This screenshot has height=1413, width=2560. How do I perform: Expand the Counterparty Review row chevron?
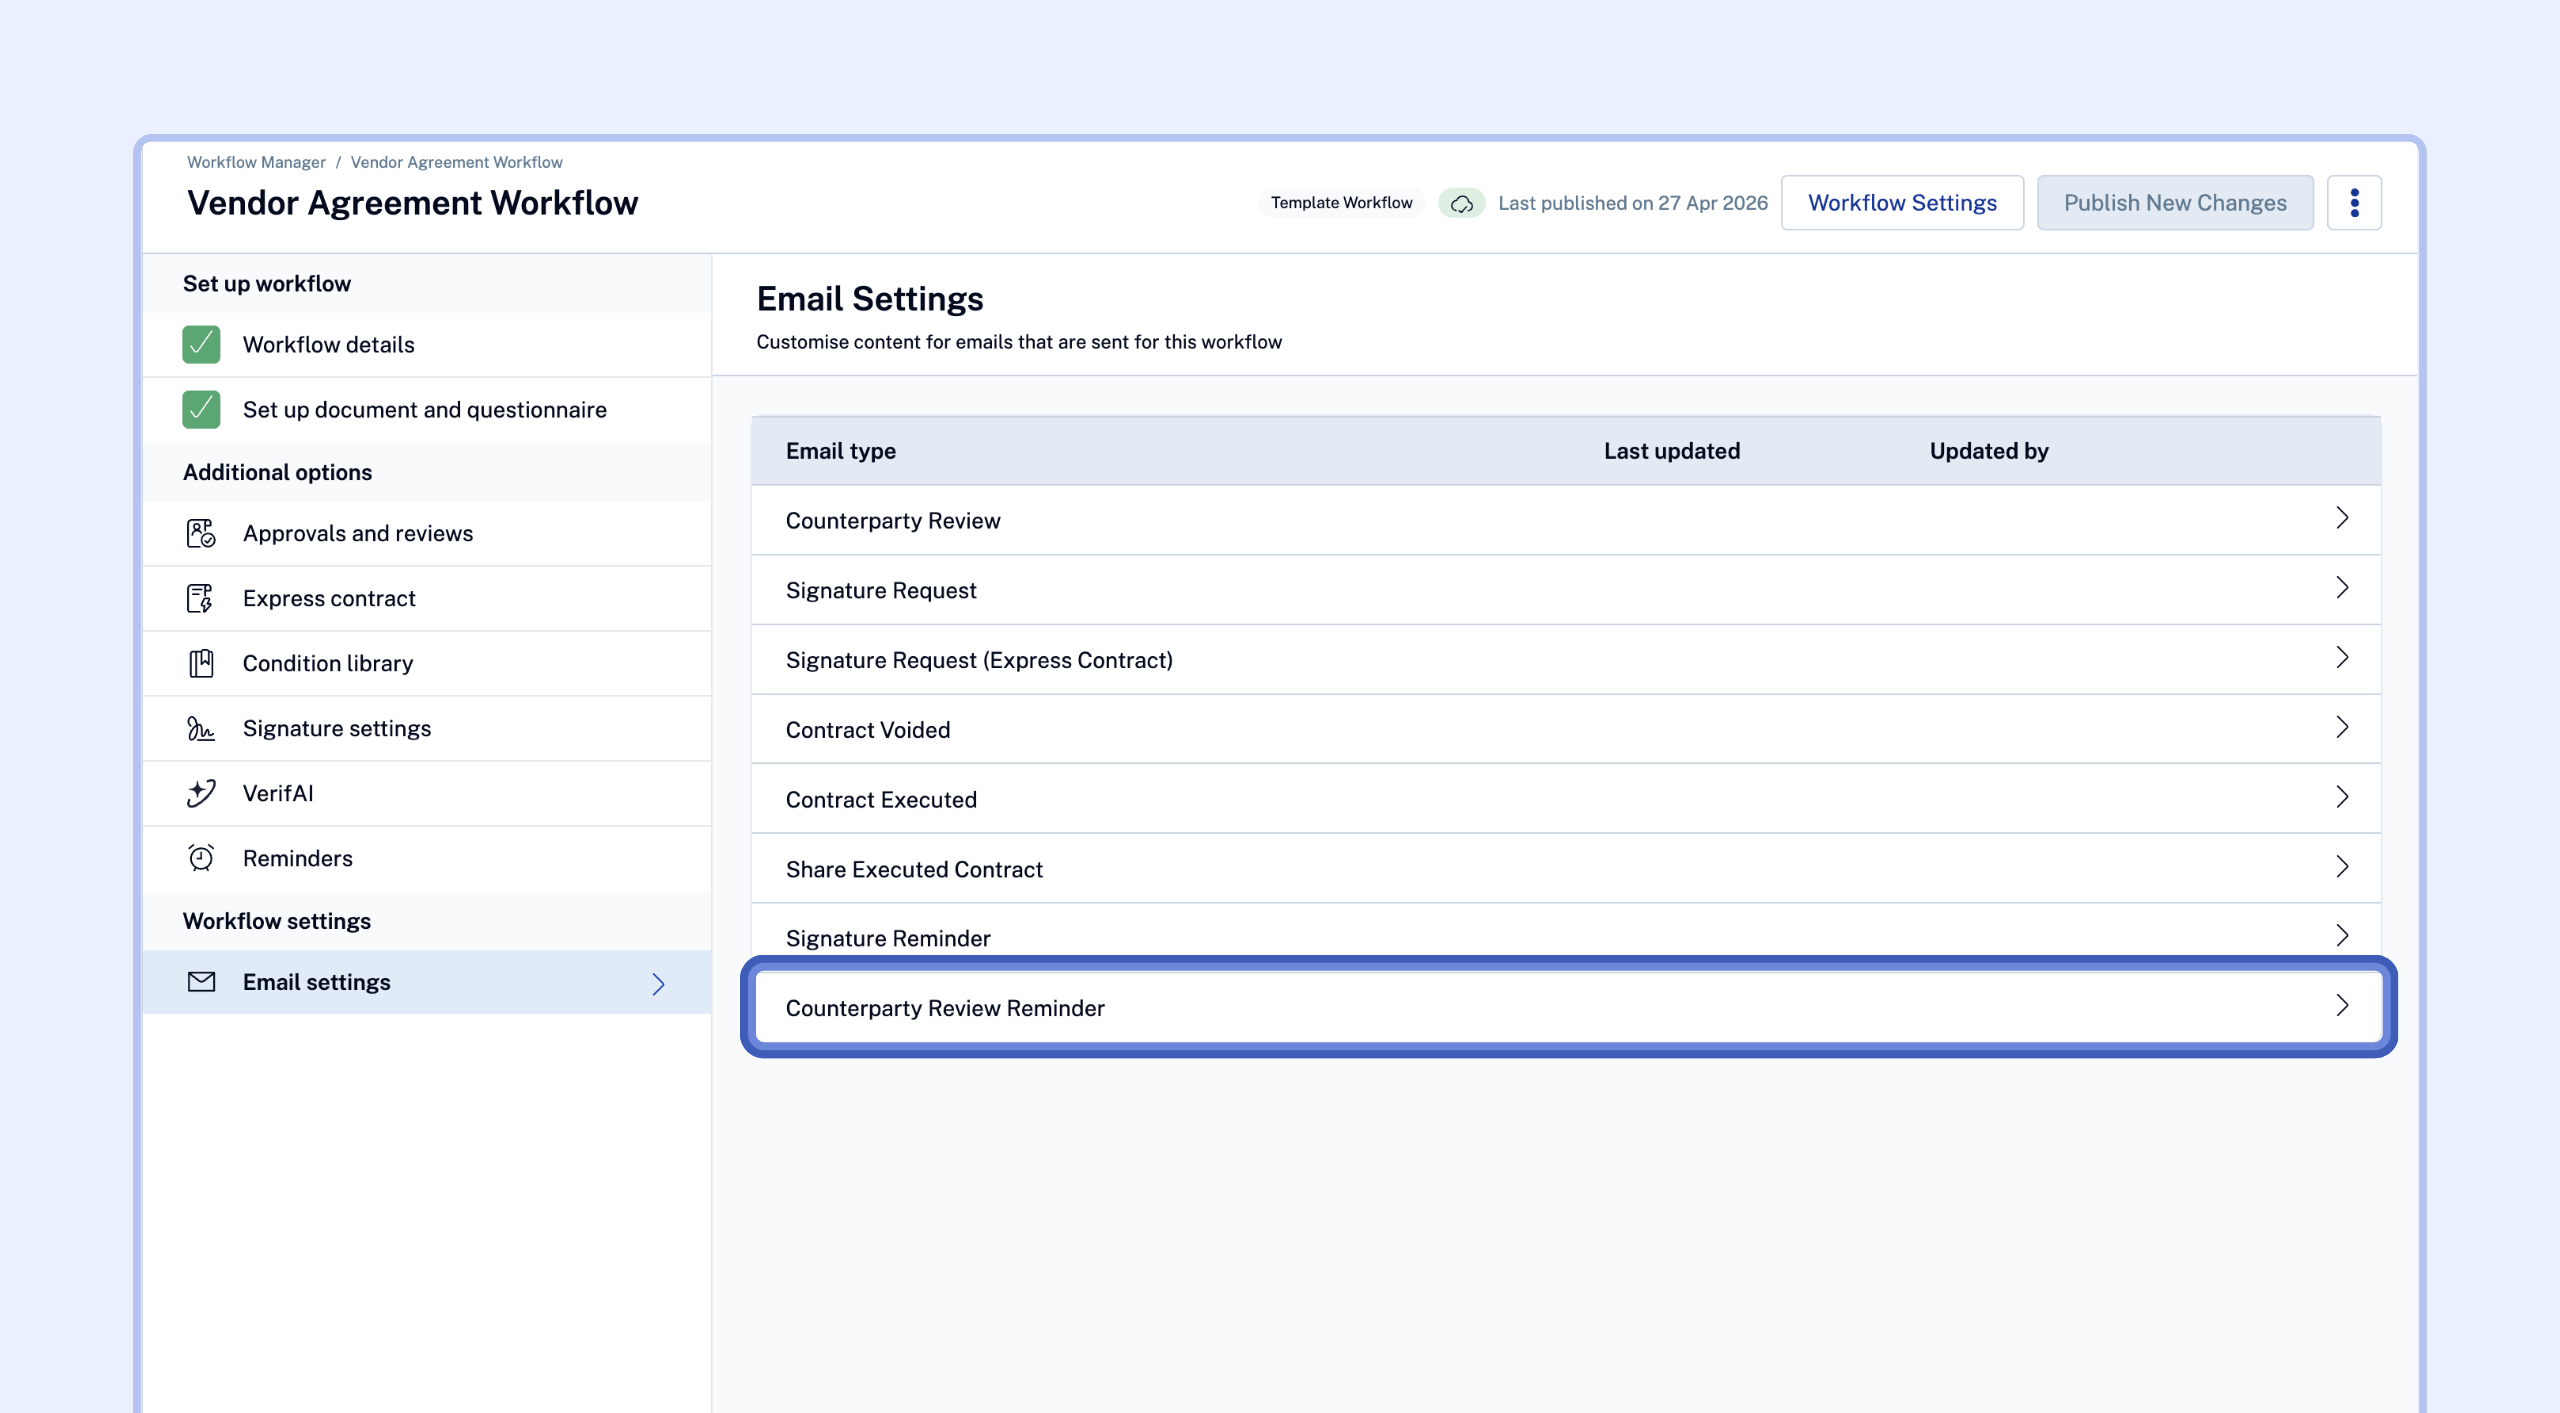tap(2342, 518)
